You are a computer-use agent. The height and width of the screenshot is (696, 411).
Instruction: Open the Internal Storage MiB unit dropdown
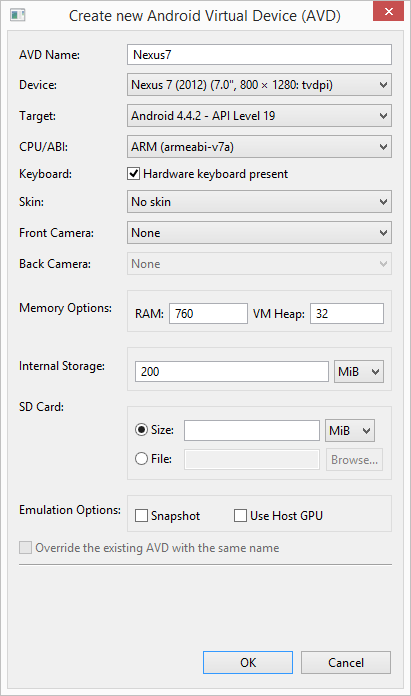tap(359, 372)
